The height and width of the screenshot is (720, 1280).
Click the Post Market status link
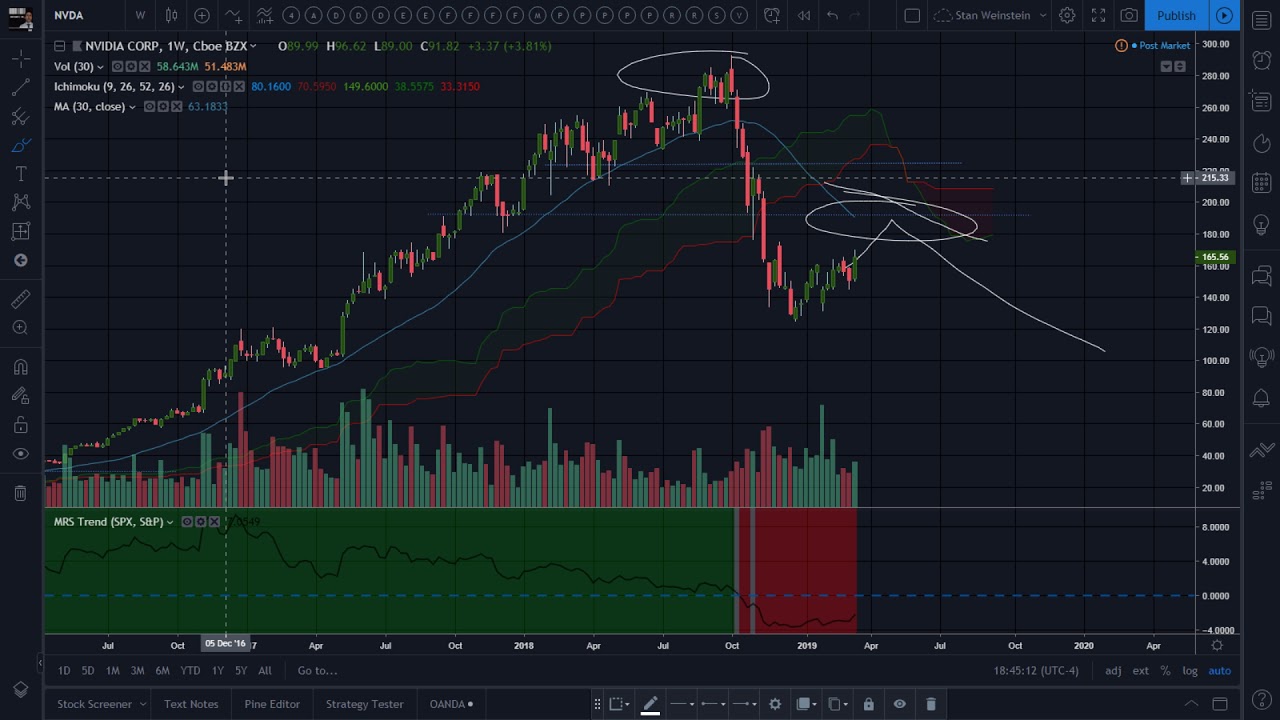[x=1164, y=46]
